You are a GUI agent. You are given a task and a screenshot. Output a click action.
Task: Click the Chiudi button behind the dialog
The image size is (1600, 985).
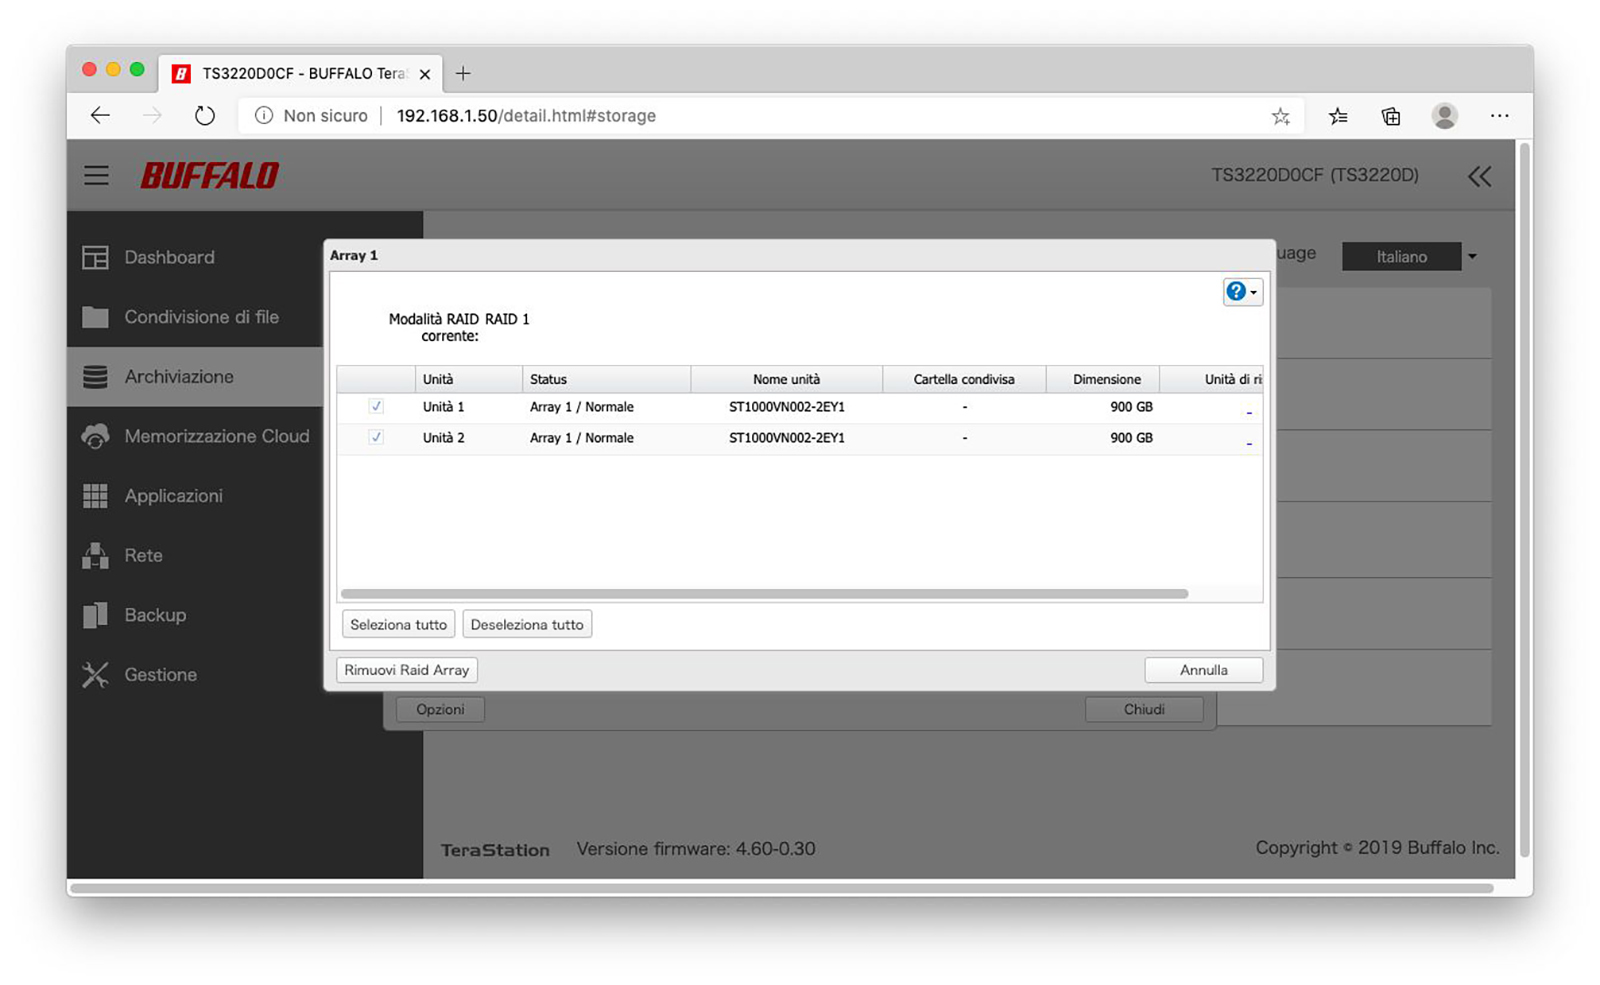pyautogui.click(x=1144, y=709)
